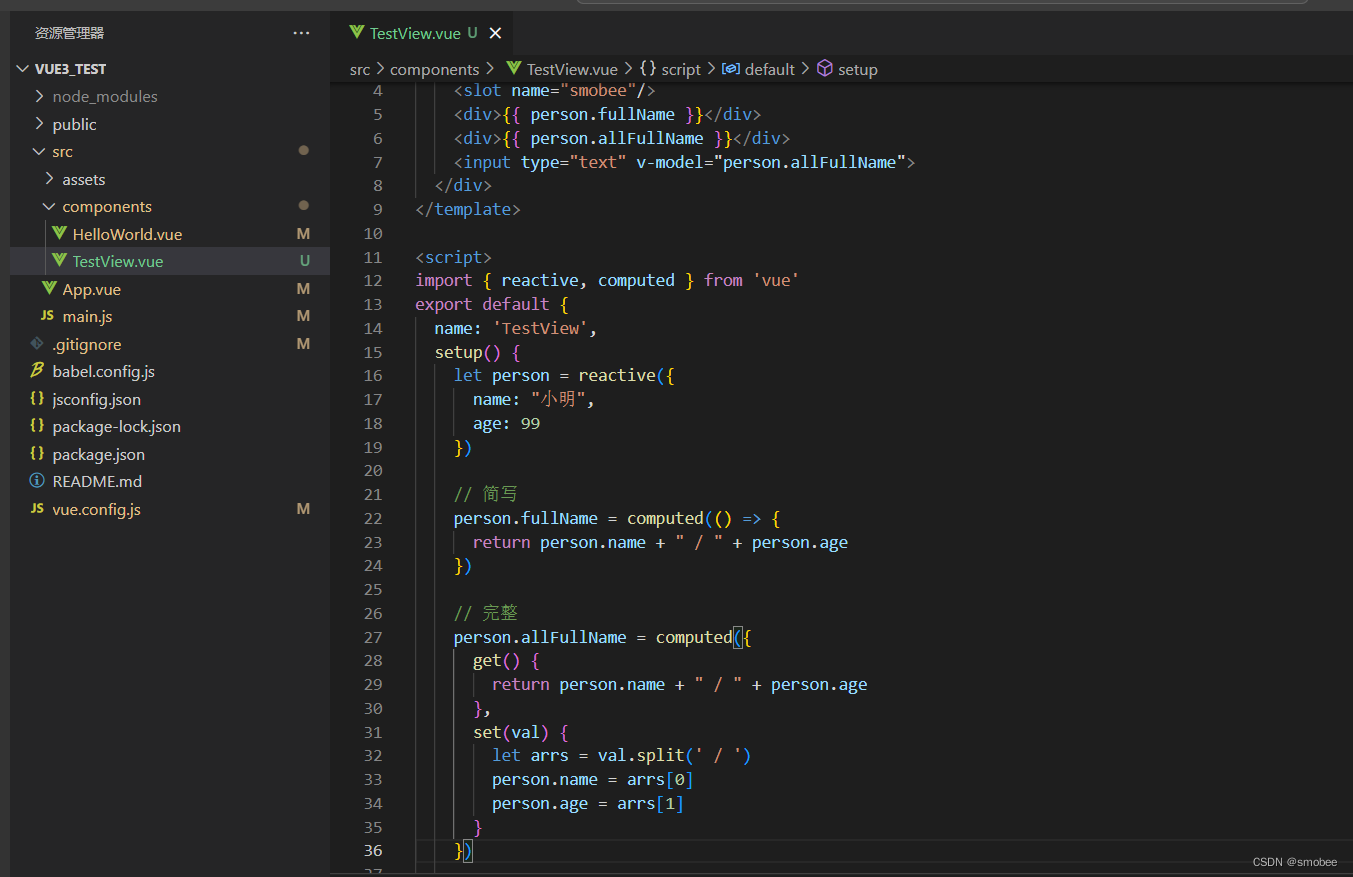Image resolution: width=1353 pixels, height=877 pixels.
Task: Click the '</template>' closing tag line
Action: coord(468,209)
